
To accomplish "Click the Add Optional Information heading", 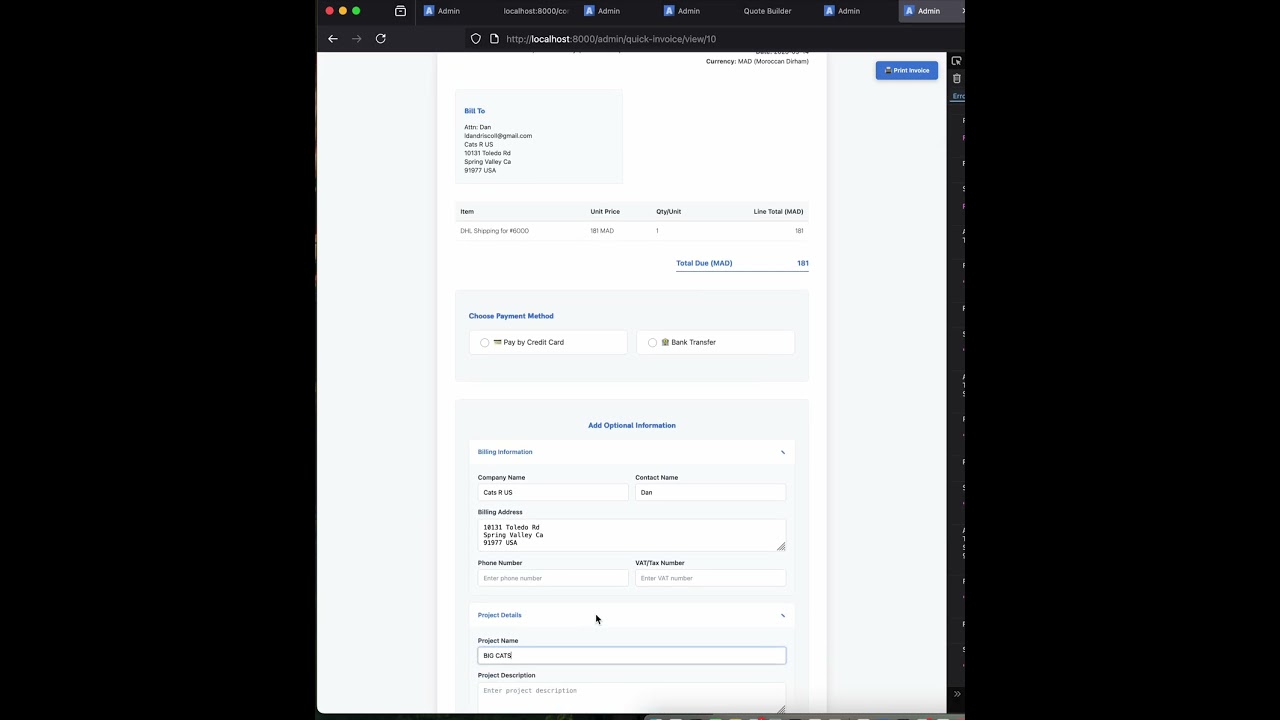I will tap(632, 426).
